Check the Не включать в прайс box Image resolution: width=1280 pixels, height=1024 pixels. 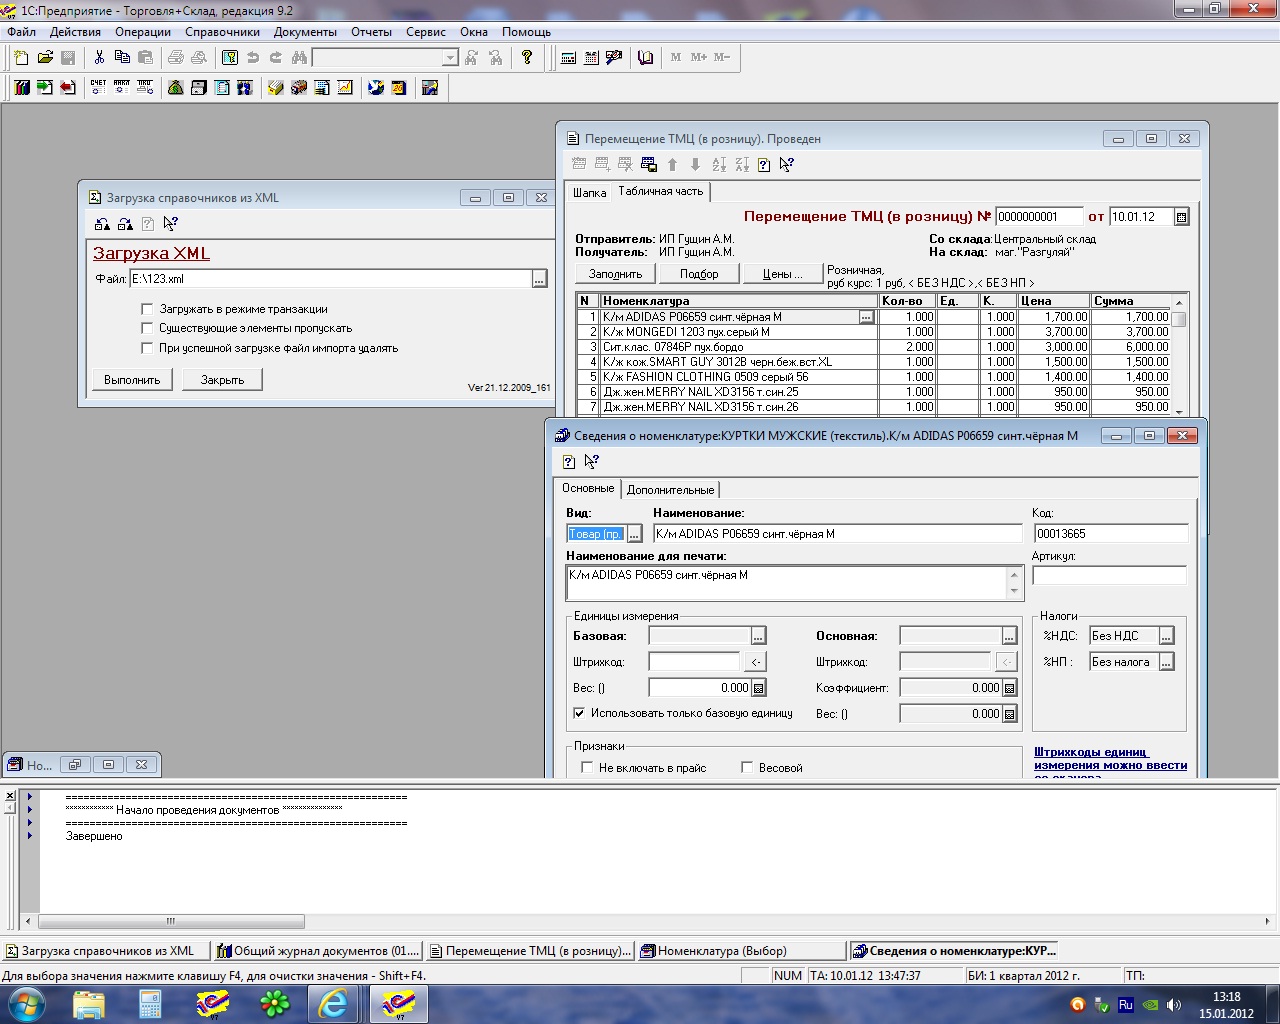[x=587, y=767]
